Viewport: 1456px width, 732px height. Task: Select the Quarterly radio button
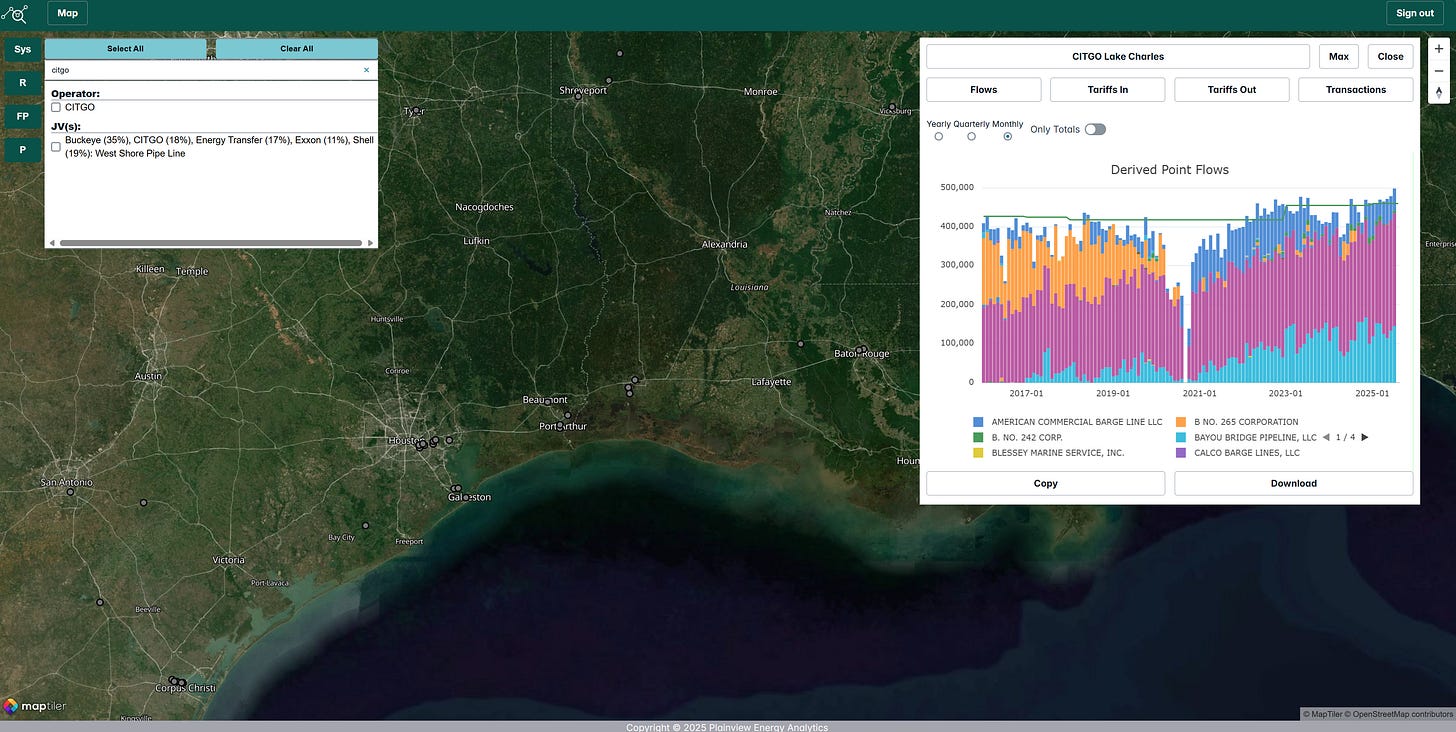pos(971,136)
